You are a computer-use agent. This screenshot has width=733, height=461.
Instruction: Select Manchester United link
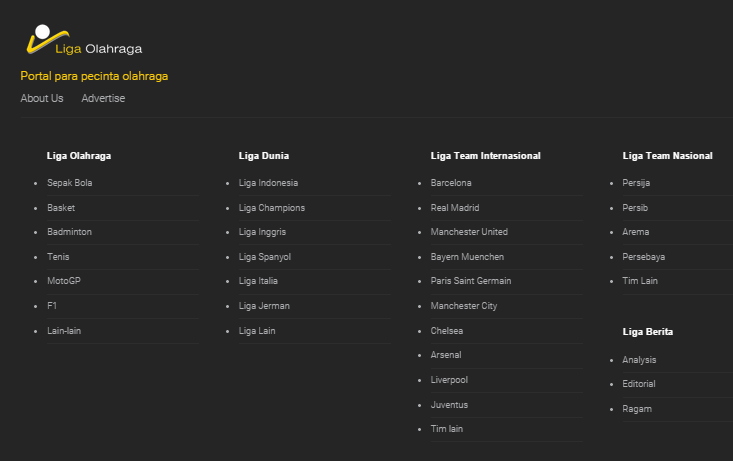click(x=469, y=232)
